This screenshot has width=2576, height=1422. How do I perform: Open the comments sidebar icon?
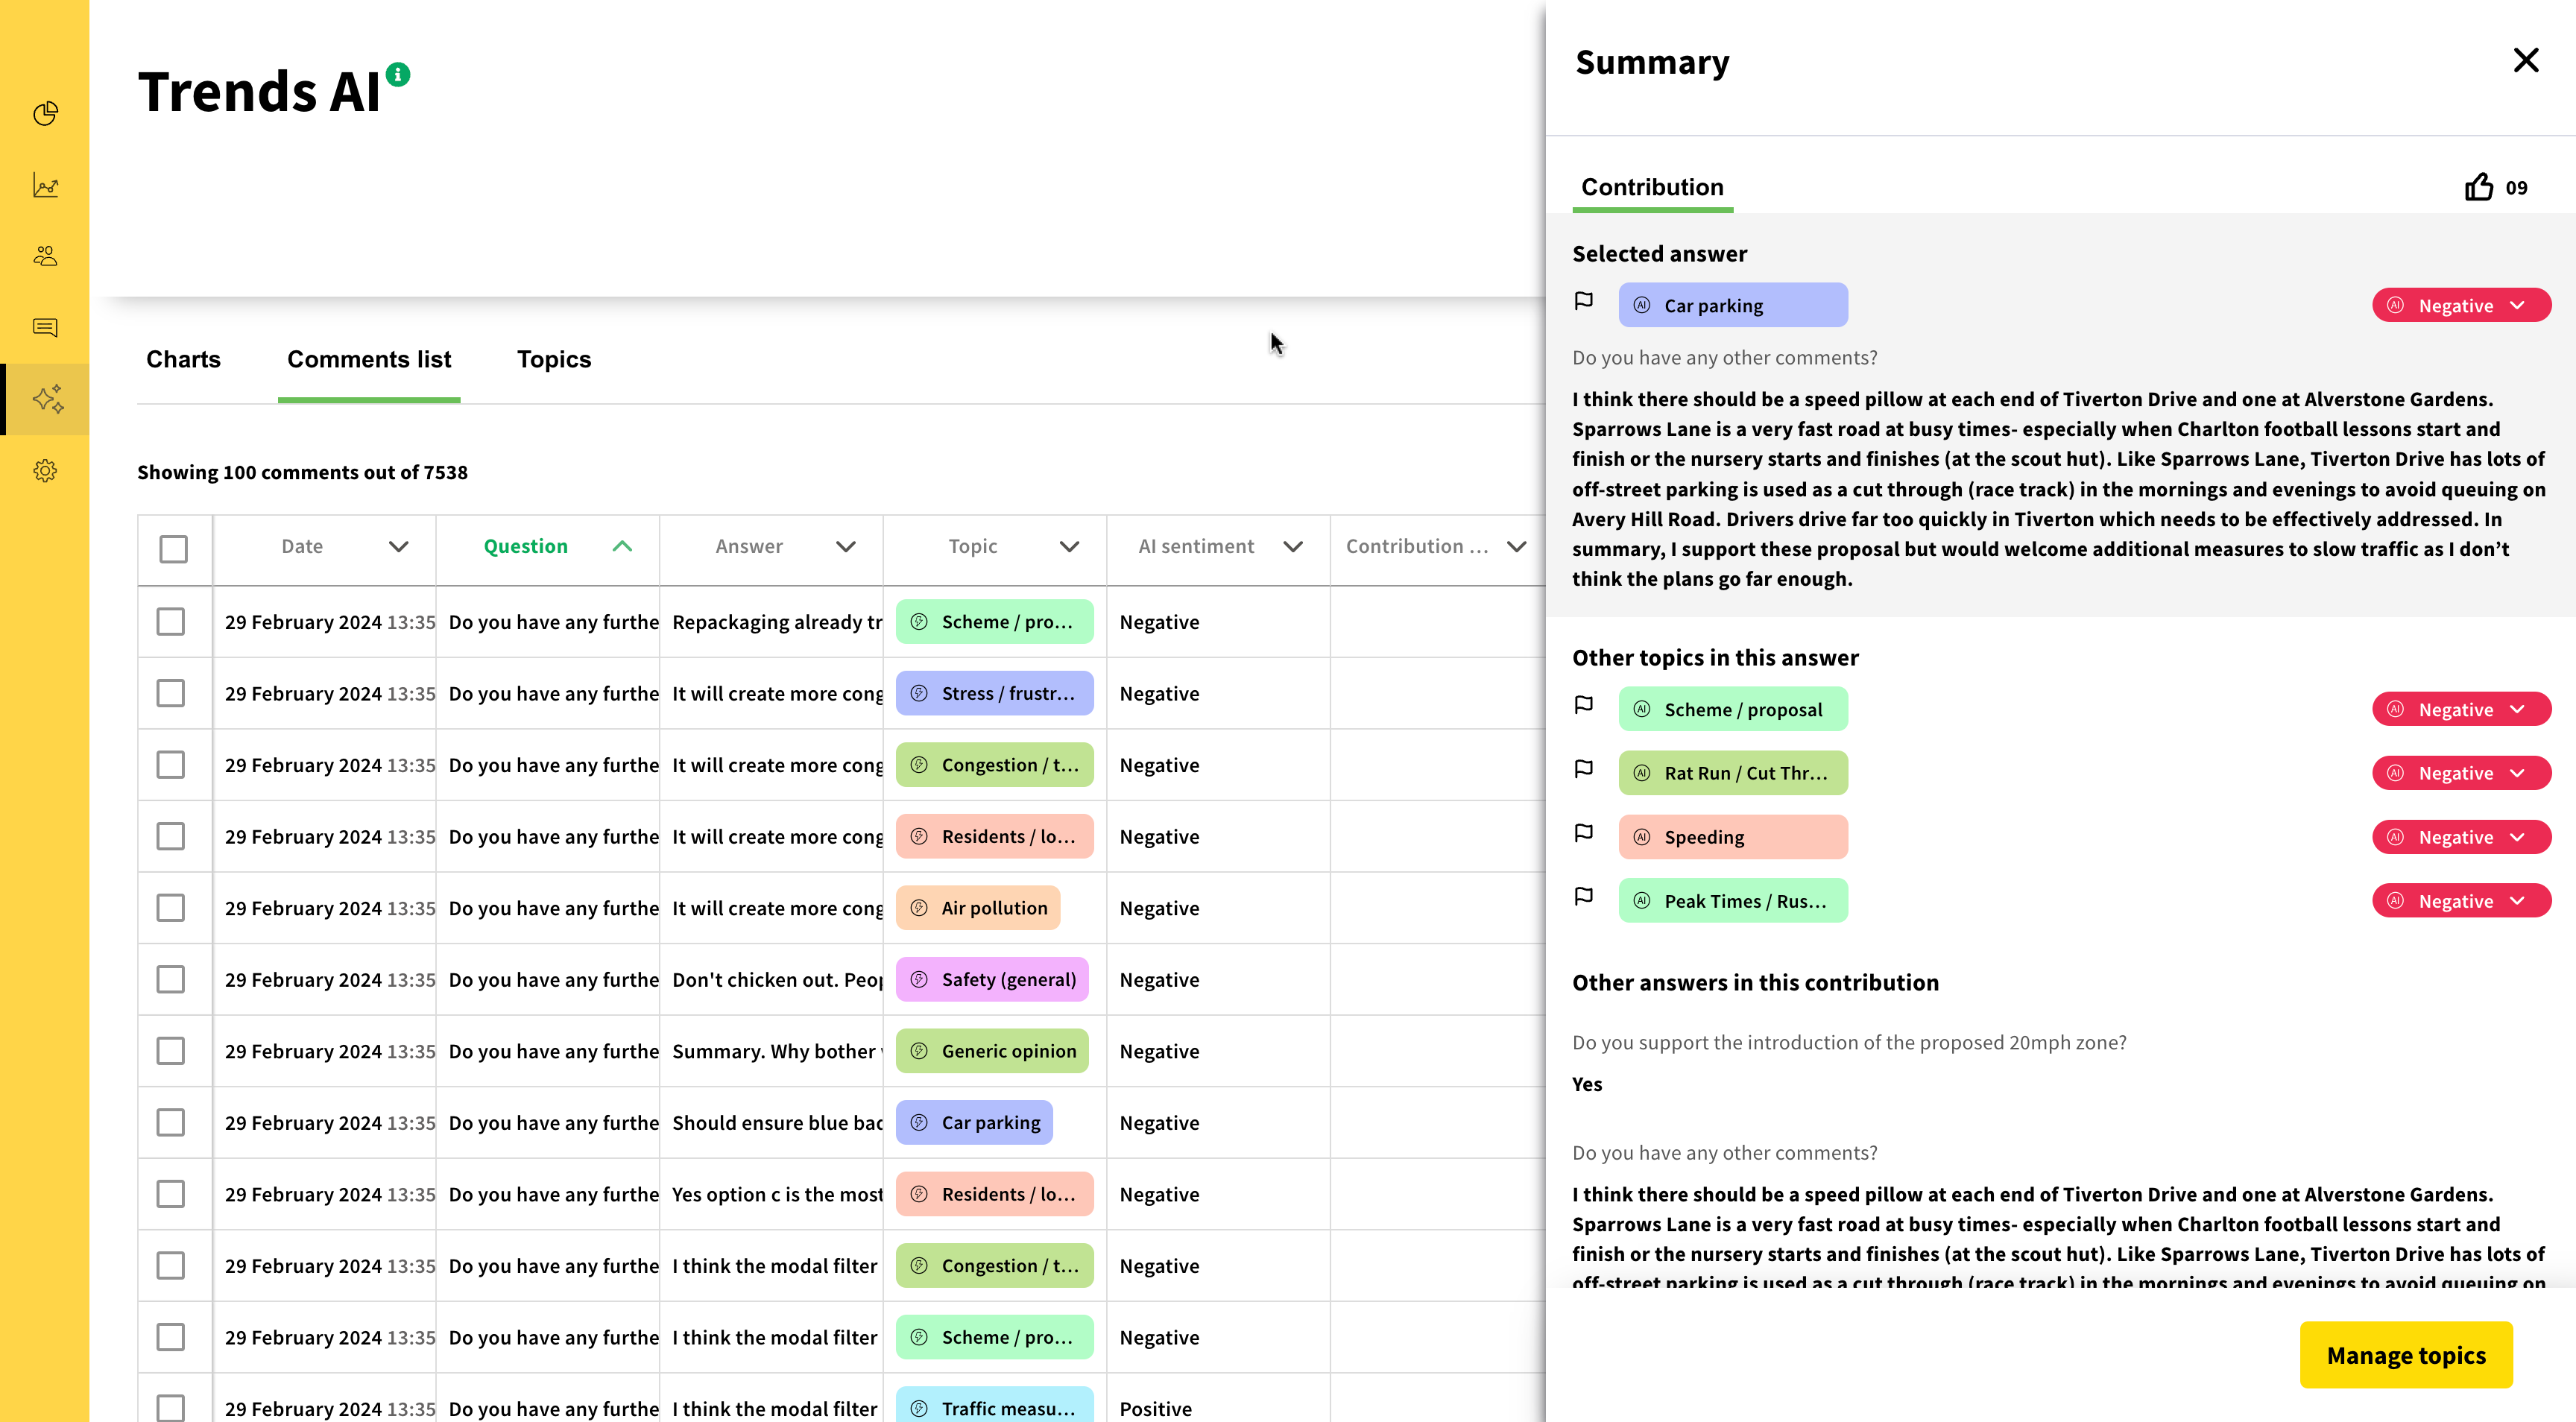click(45, 327)
